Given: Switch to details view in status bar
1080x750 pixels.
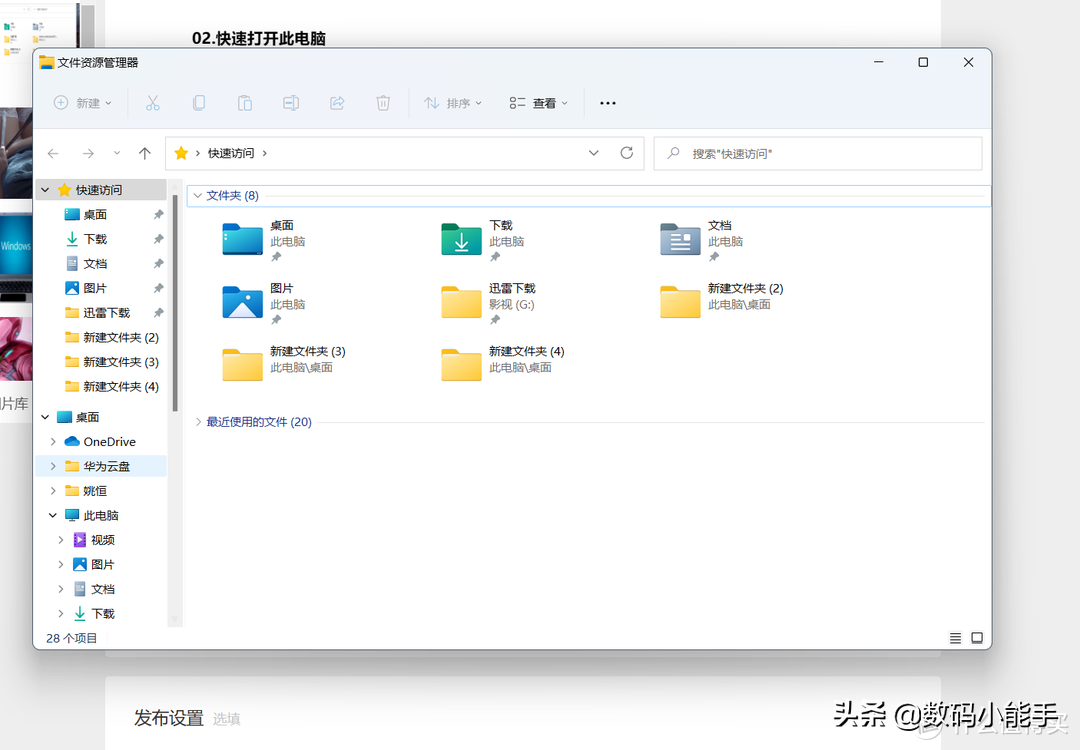Looking at the screenshot, I should tap(955, 638).
